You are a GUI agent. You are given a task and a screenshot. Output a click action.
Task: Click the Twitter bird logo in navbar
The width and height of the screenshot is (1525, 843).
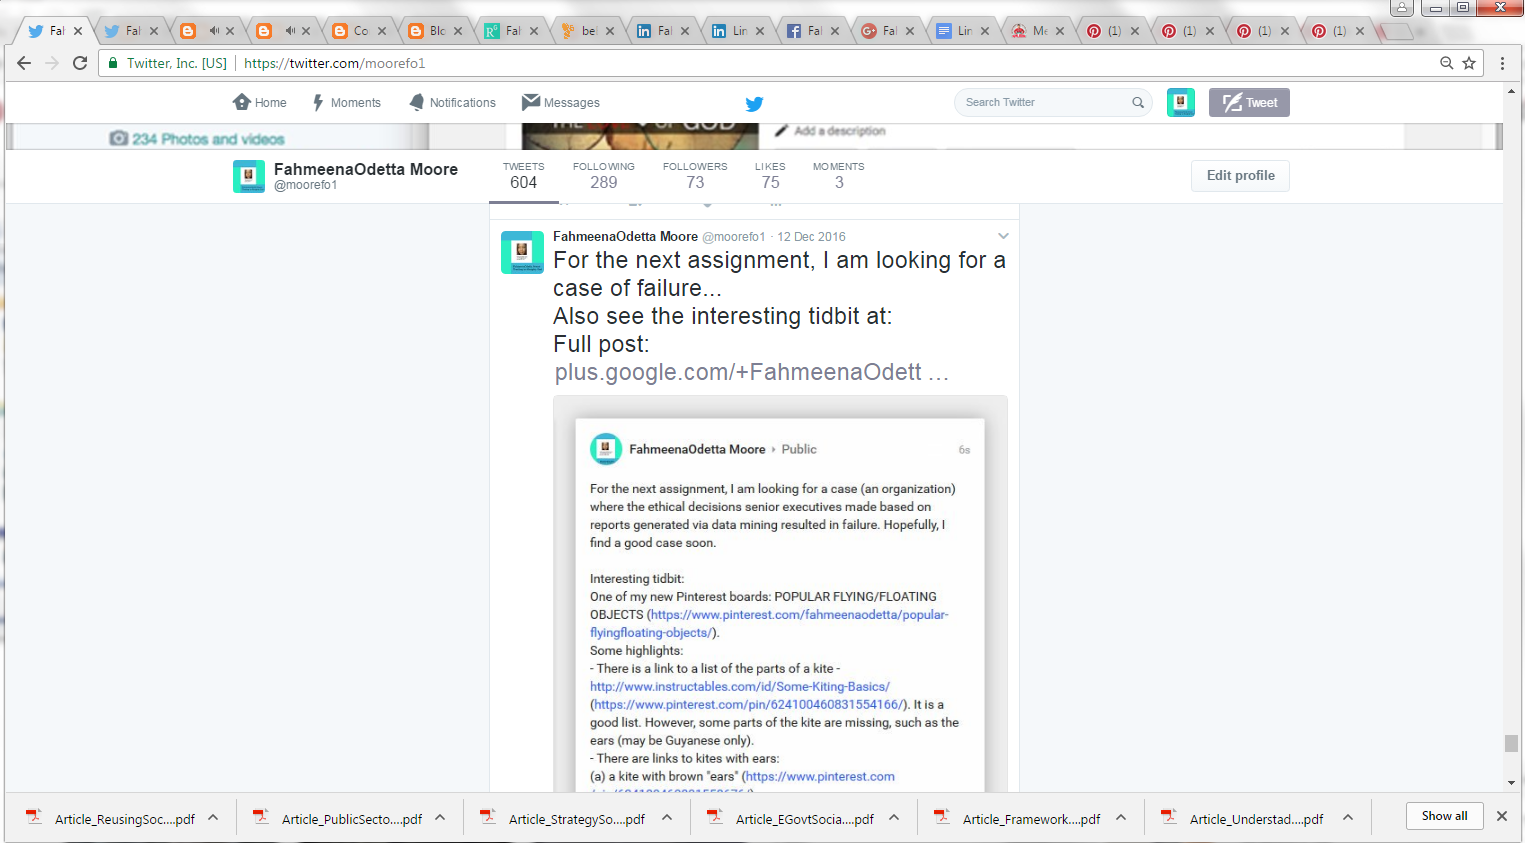(754, 103)
